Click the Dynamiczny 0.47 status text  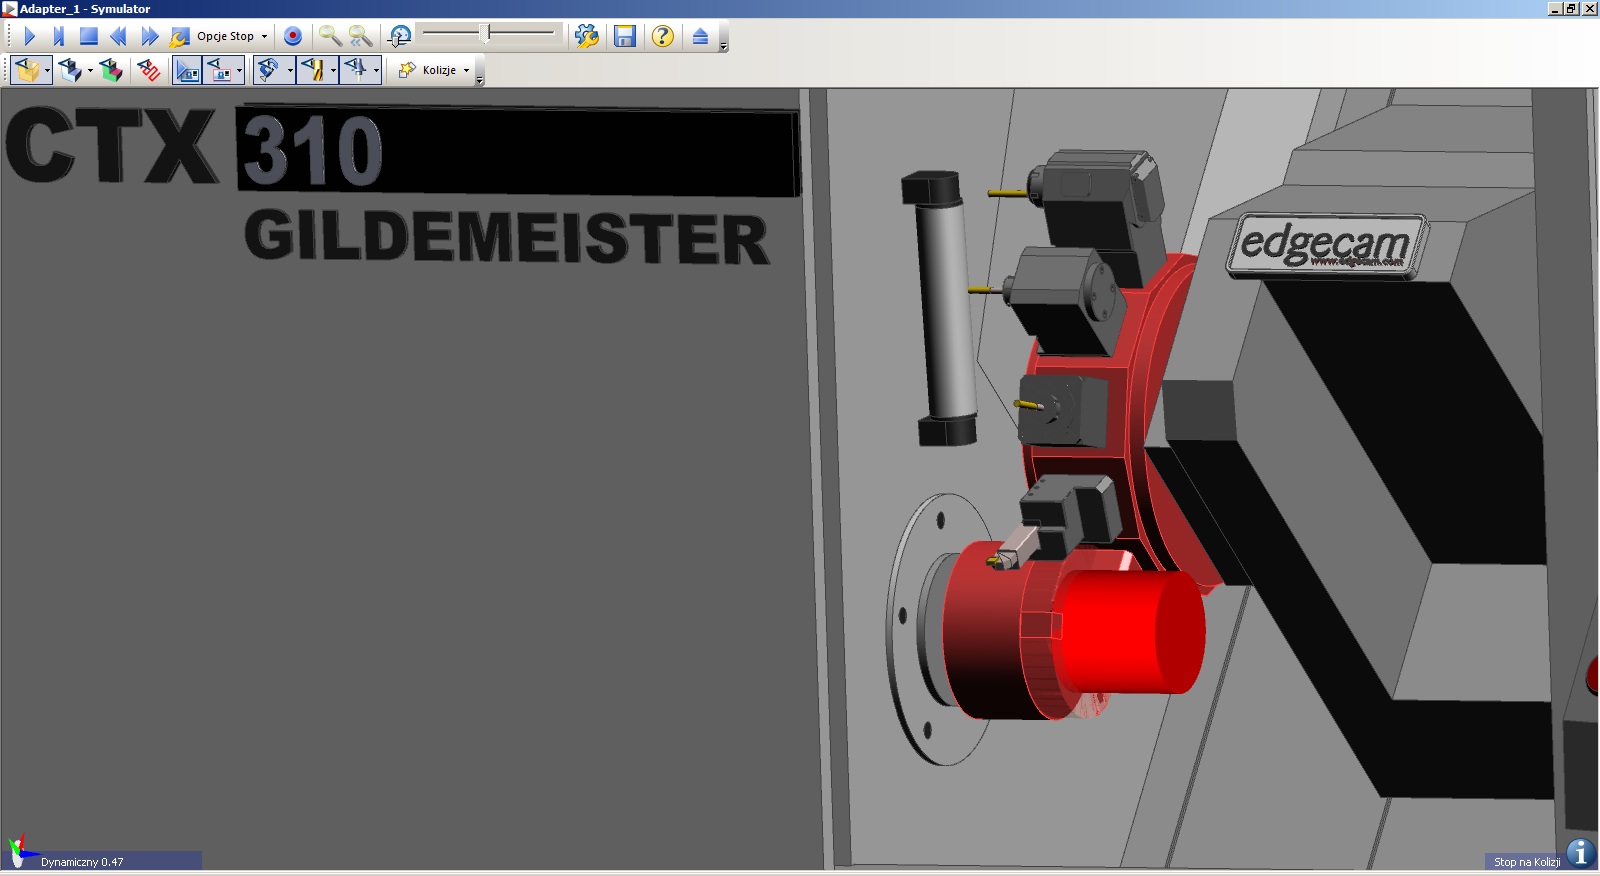pos(82,862)
